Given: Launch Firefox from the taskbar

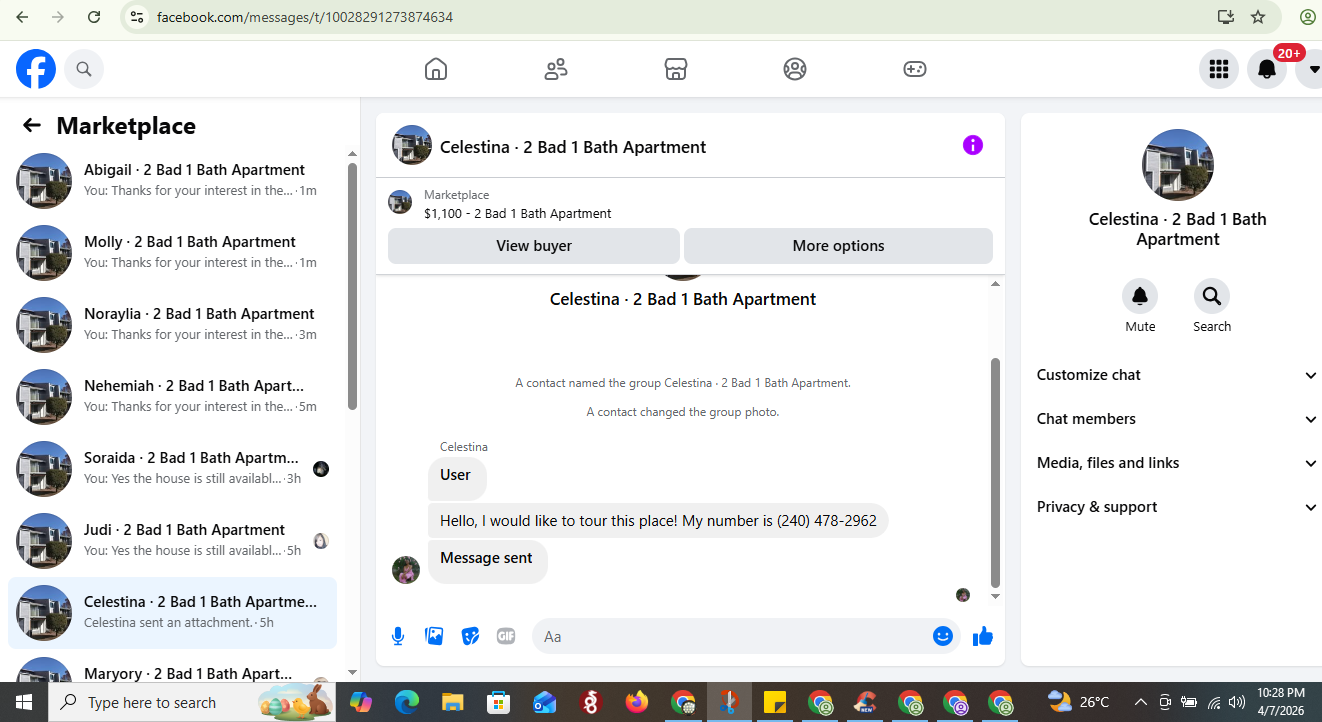Looking at the screenshot, I should coord(637,702).
